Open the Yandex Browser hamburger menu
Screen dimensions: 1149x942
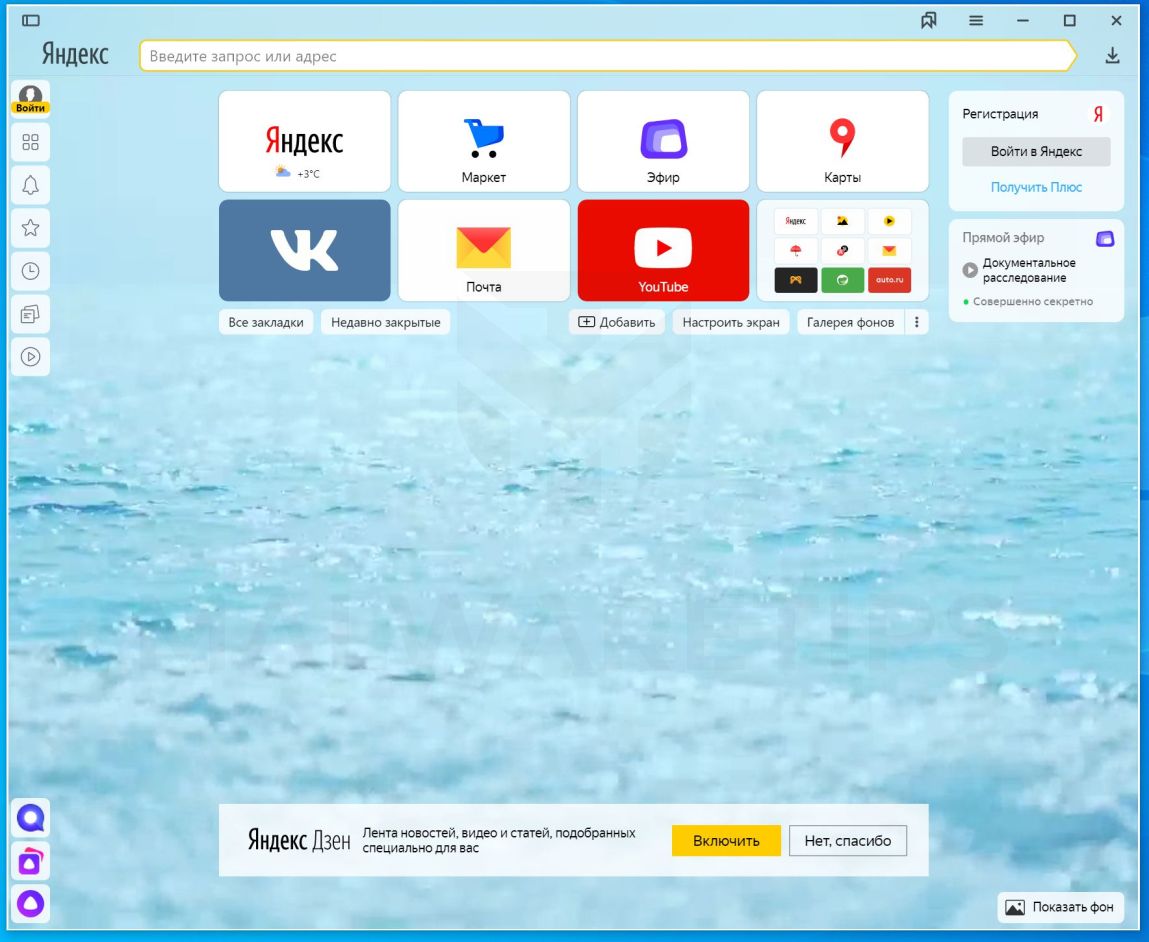[976, 21]
